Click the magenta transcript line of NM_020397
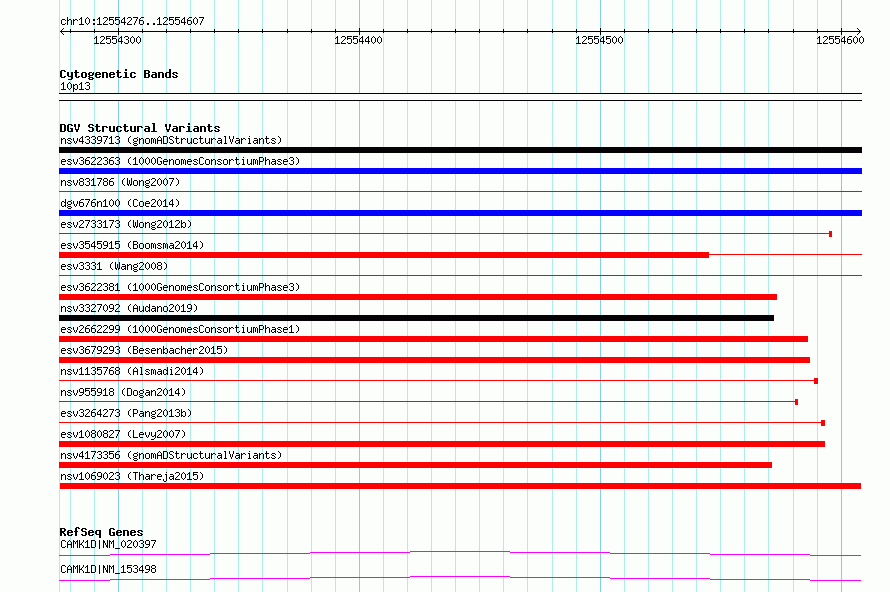This screenshot has height=592, width=890. (x=460, y=553)
